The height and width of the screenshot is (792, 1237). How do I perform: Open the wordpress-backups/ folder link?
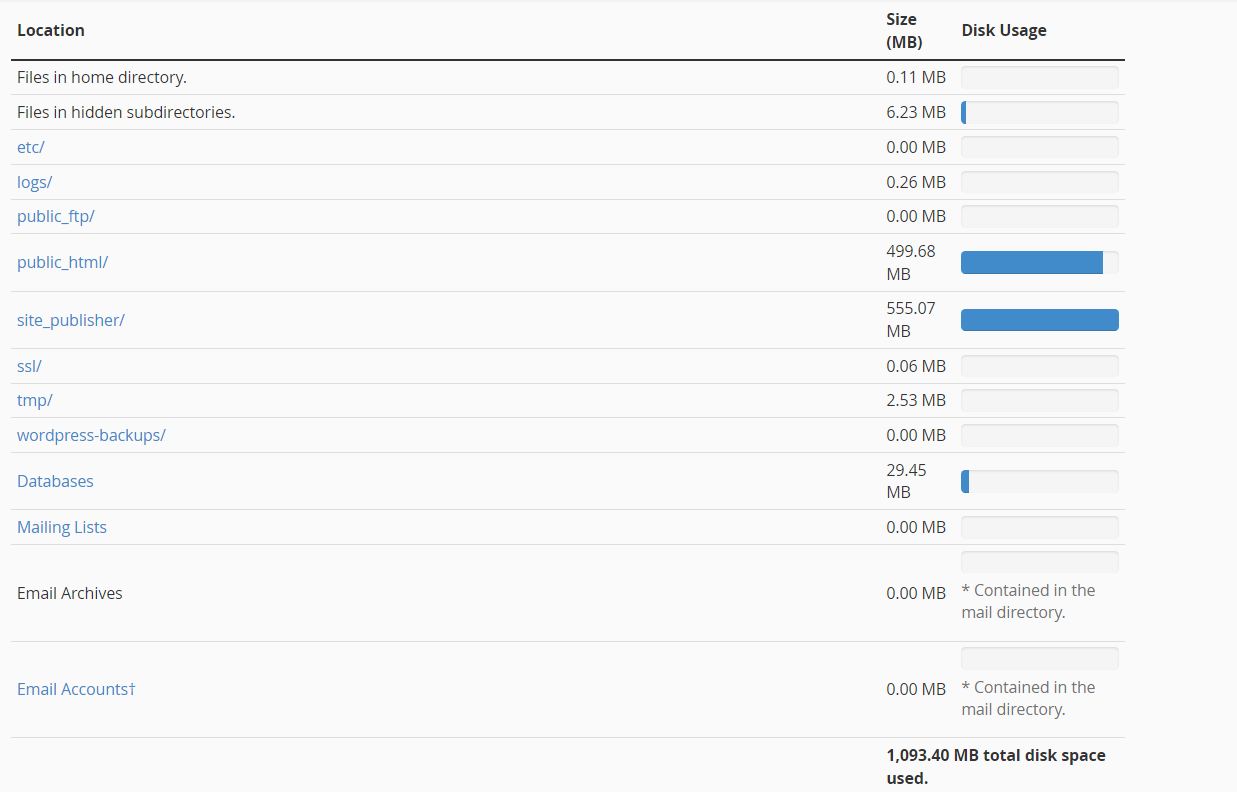point(91,435)
